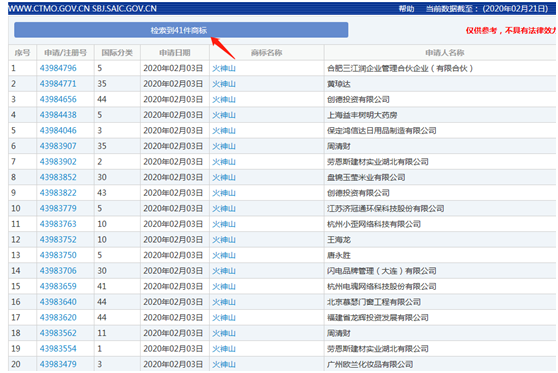This screenshot has width=558, height=373.
Task: Open registration number 43984438
Action: pos(58,115)
